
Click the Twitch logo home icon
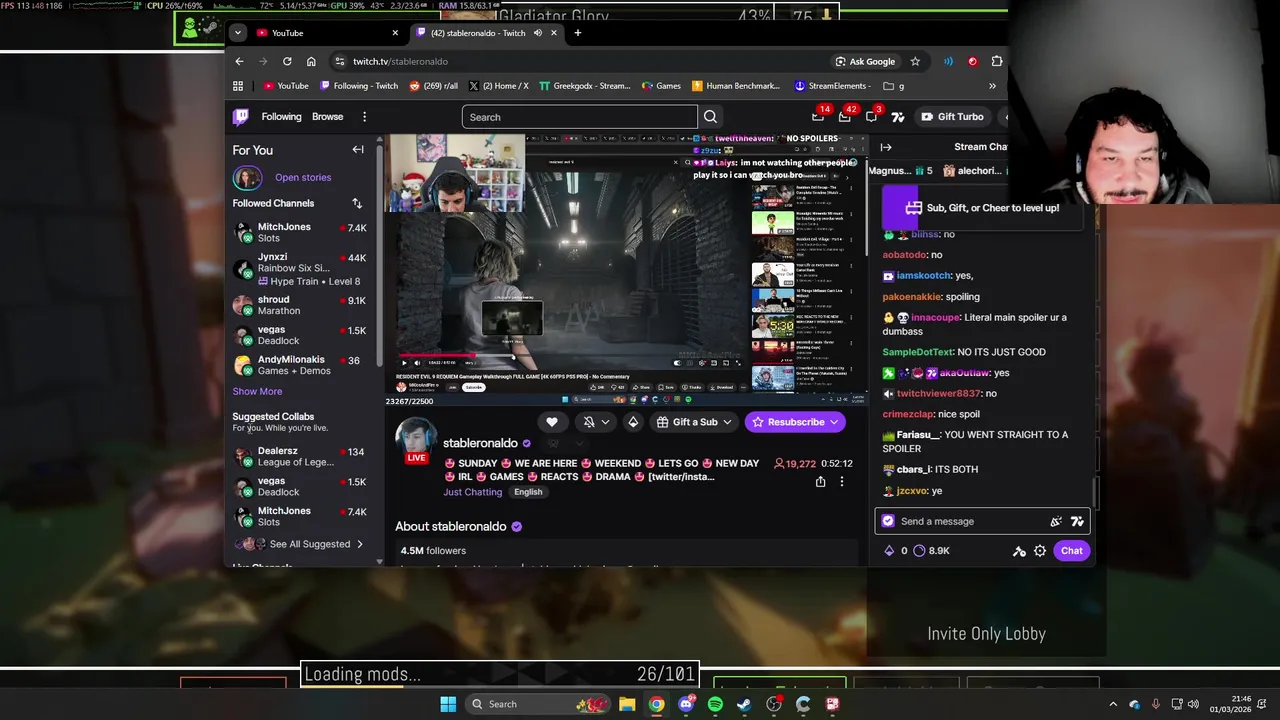pyautogui.click(x=241, y=117)
